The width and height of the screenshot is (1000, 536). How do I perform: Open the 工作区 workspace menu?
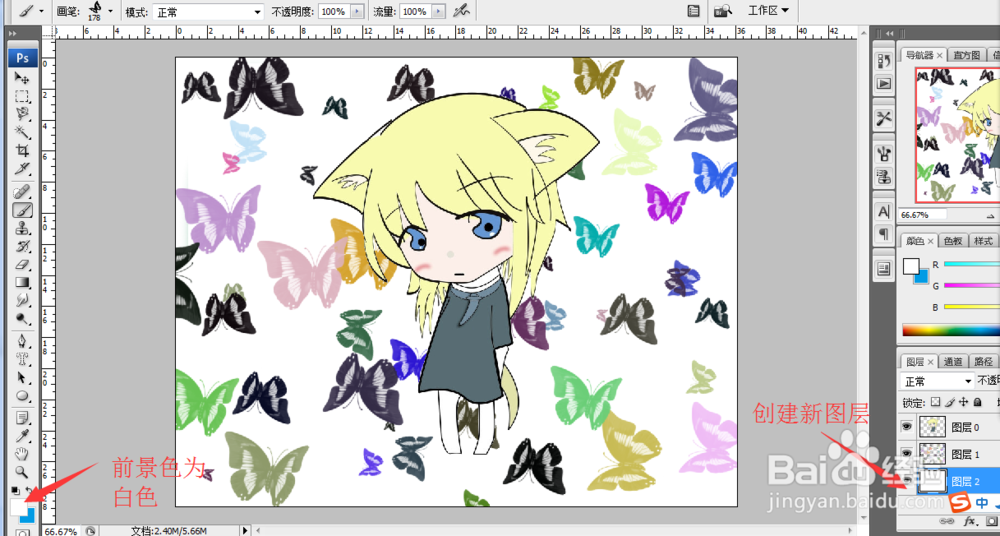point(768,10)
